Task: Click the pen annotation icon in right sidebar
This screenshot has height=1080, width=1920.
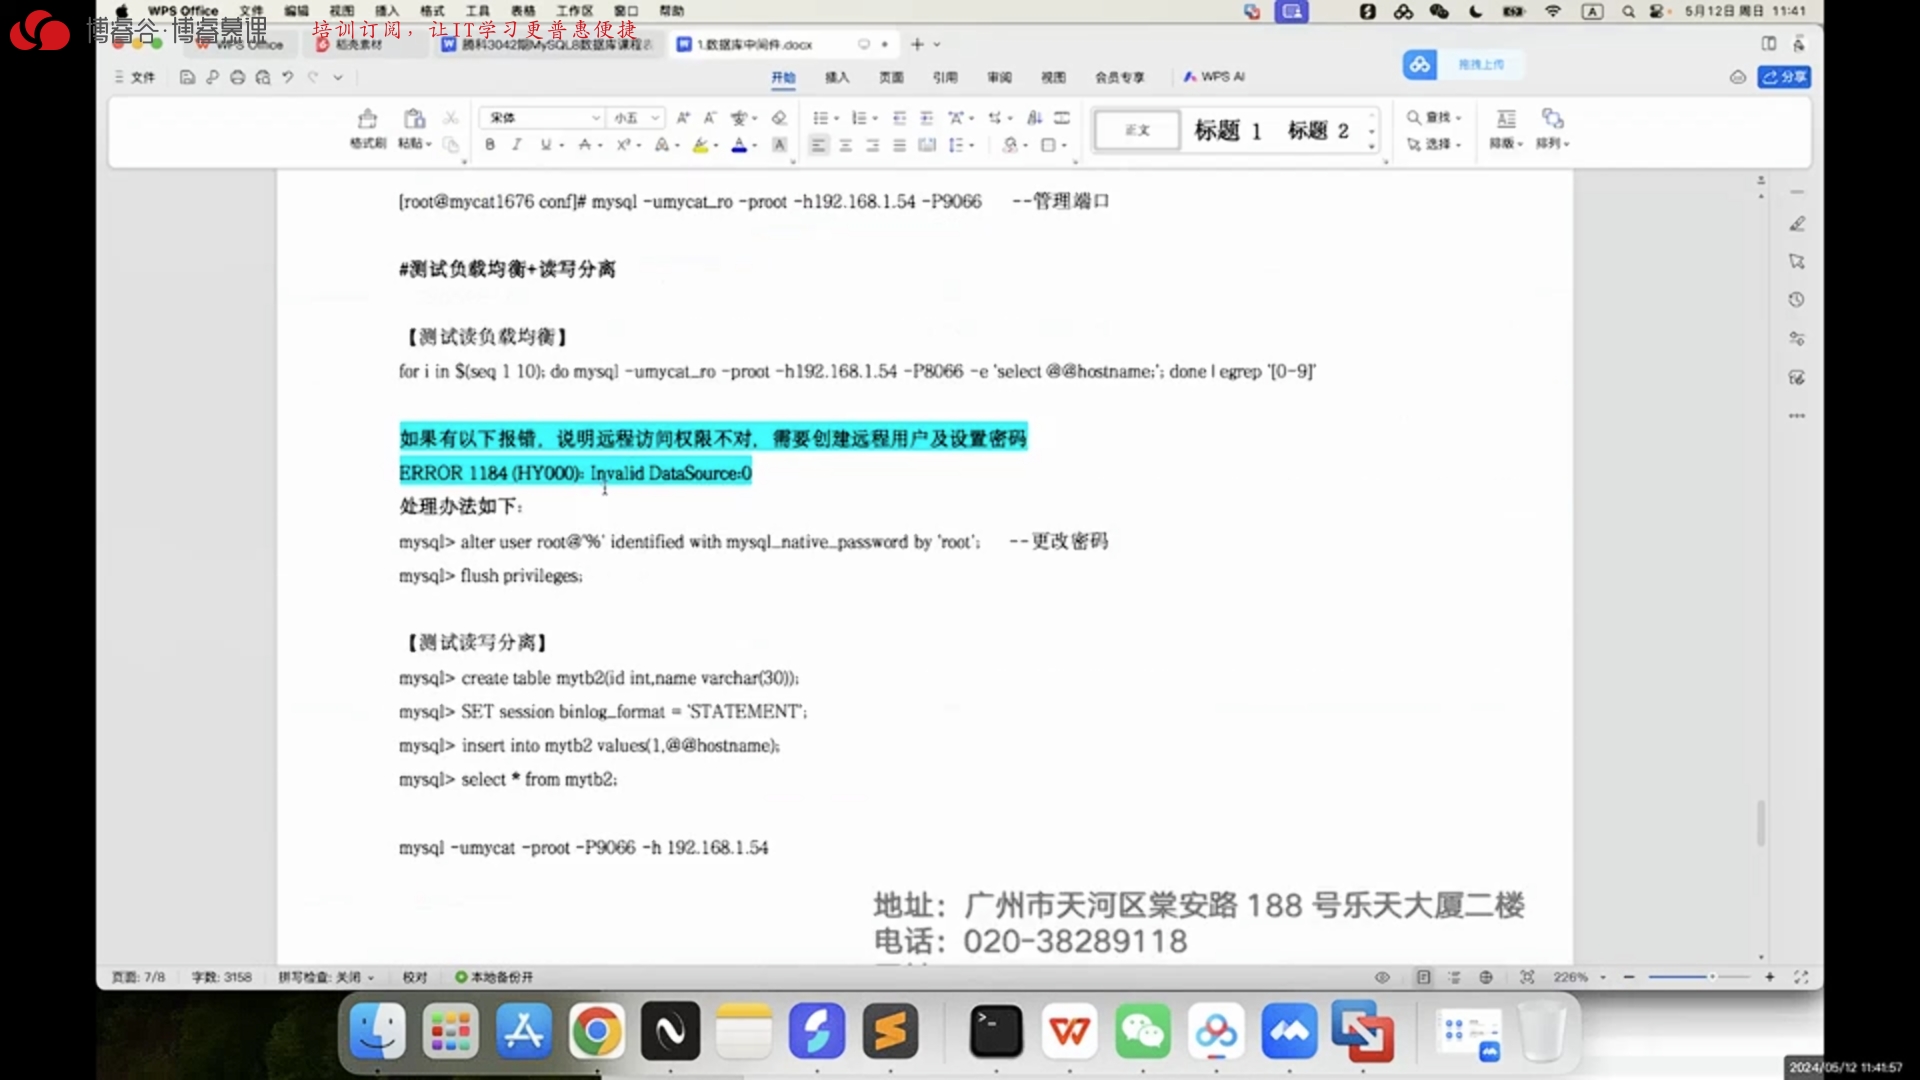Action: [1797, 224]
